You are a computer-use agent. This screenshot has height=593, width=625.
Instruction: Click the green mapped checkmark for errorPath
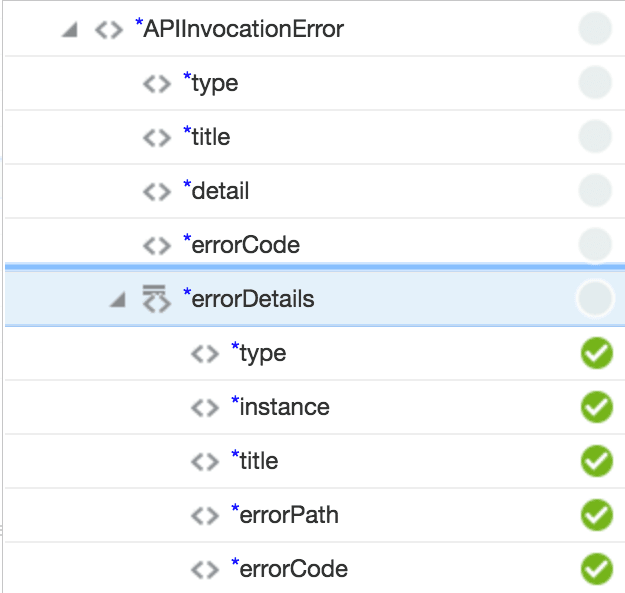(596, 515)
